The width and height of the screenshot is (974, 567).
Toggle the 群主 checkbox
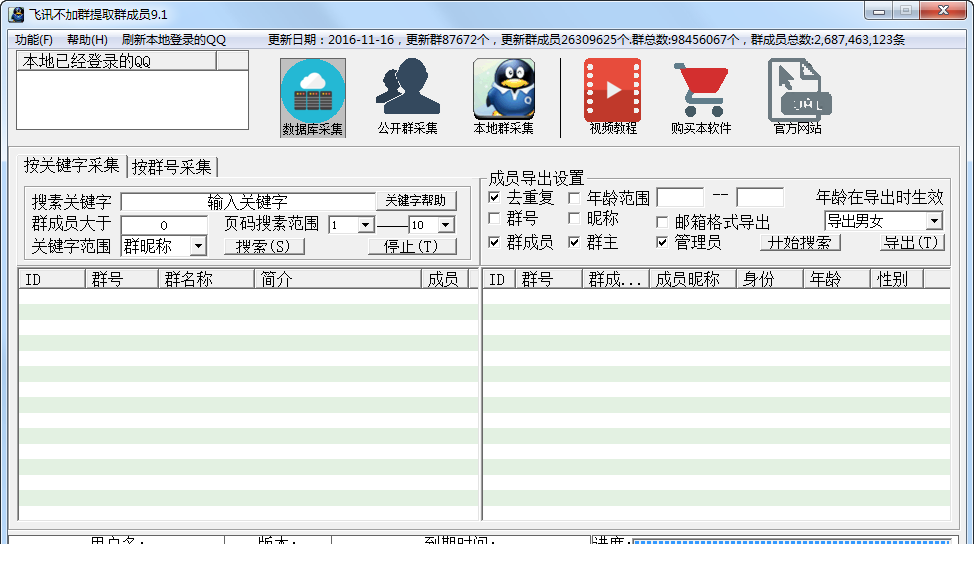tap(574, 242)
